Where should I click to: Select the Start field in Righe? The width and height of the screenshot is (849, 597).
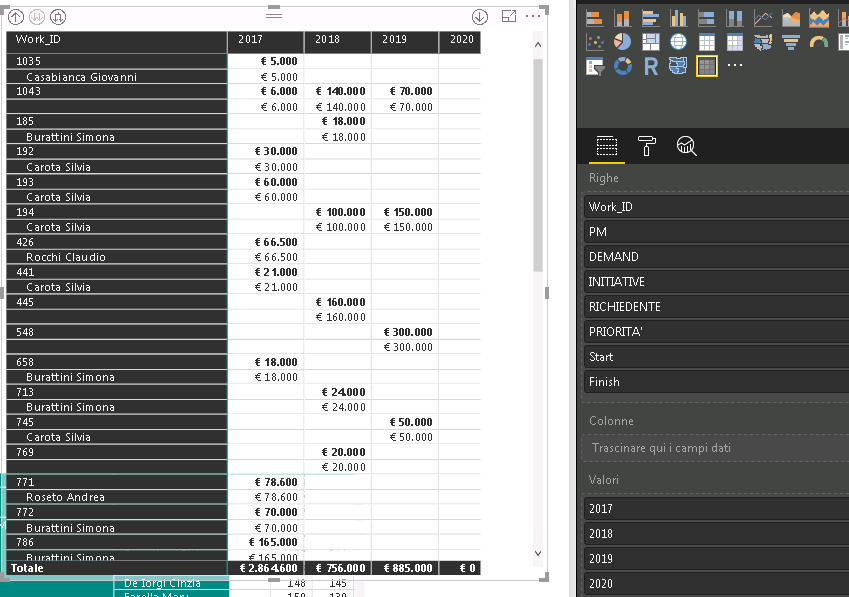[x=716, y=357]
